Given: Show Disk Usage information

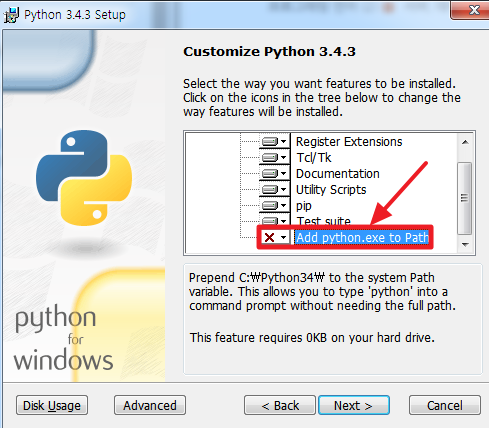Looking at the screenshot, I should 52,405.
